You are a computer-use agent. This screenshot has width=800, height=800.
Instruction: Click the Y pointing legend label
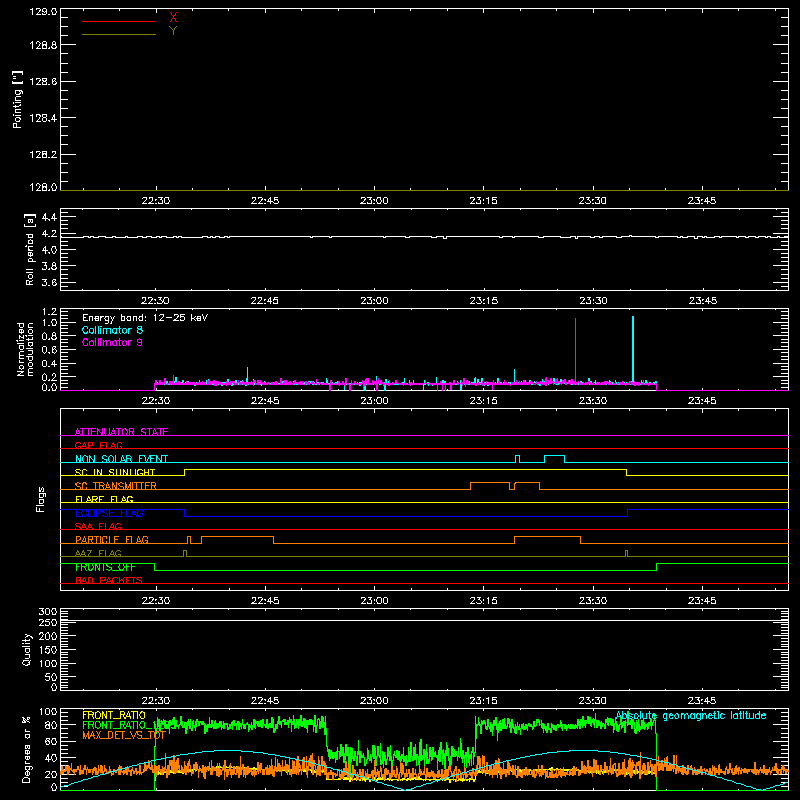tap(173, 31)
